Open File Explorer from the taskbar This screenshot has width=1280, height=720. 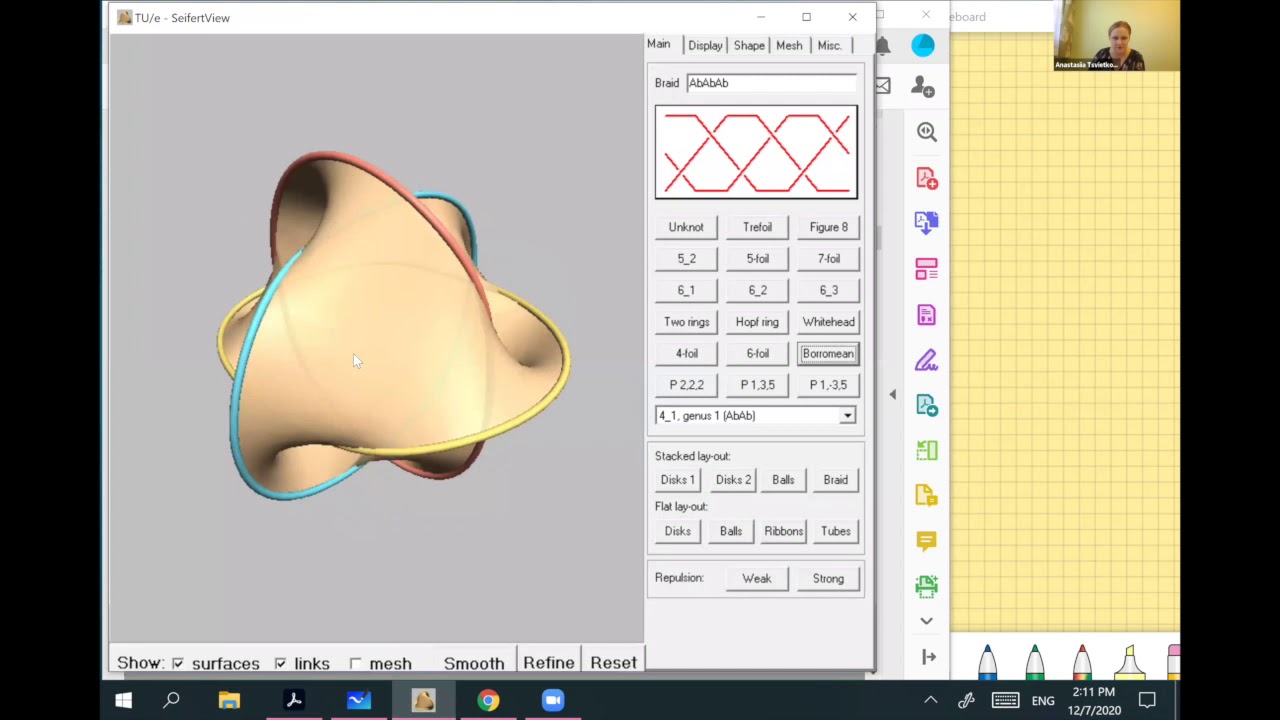tap(229, 700)
